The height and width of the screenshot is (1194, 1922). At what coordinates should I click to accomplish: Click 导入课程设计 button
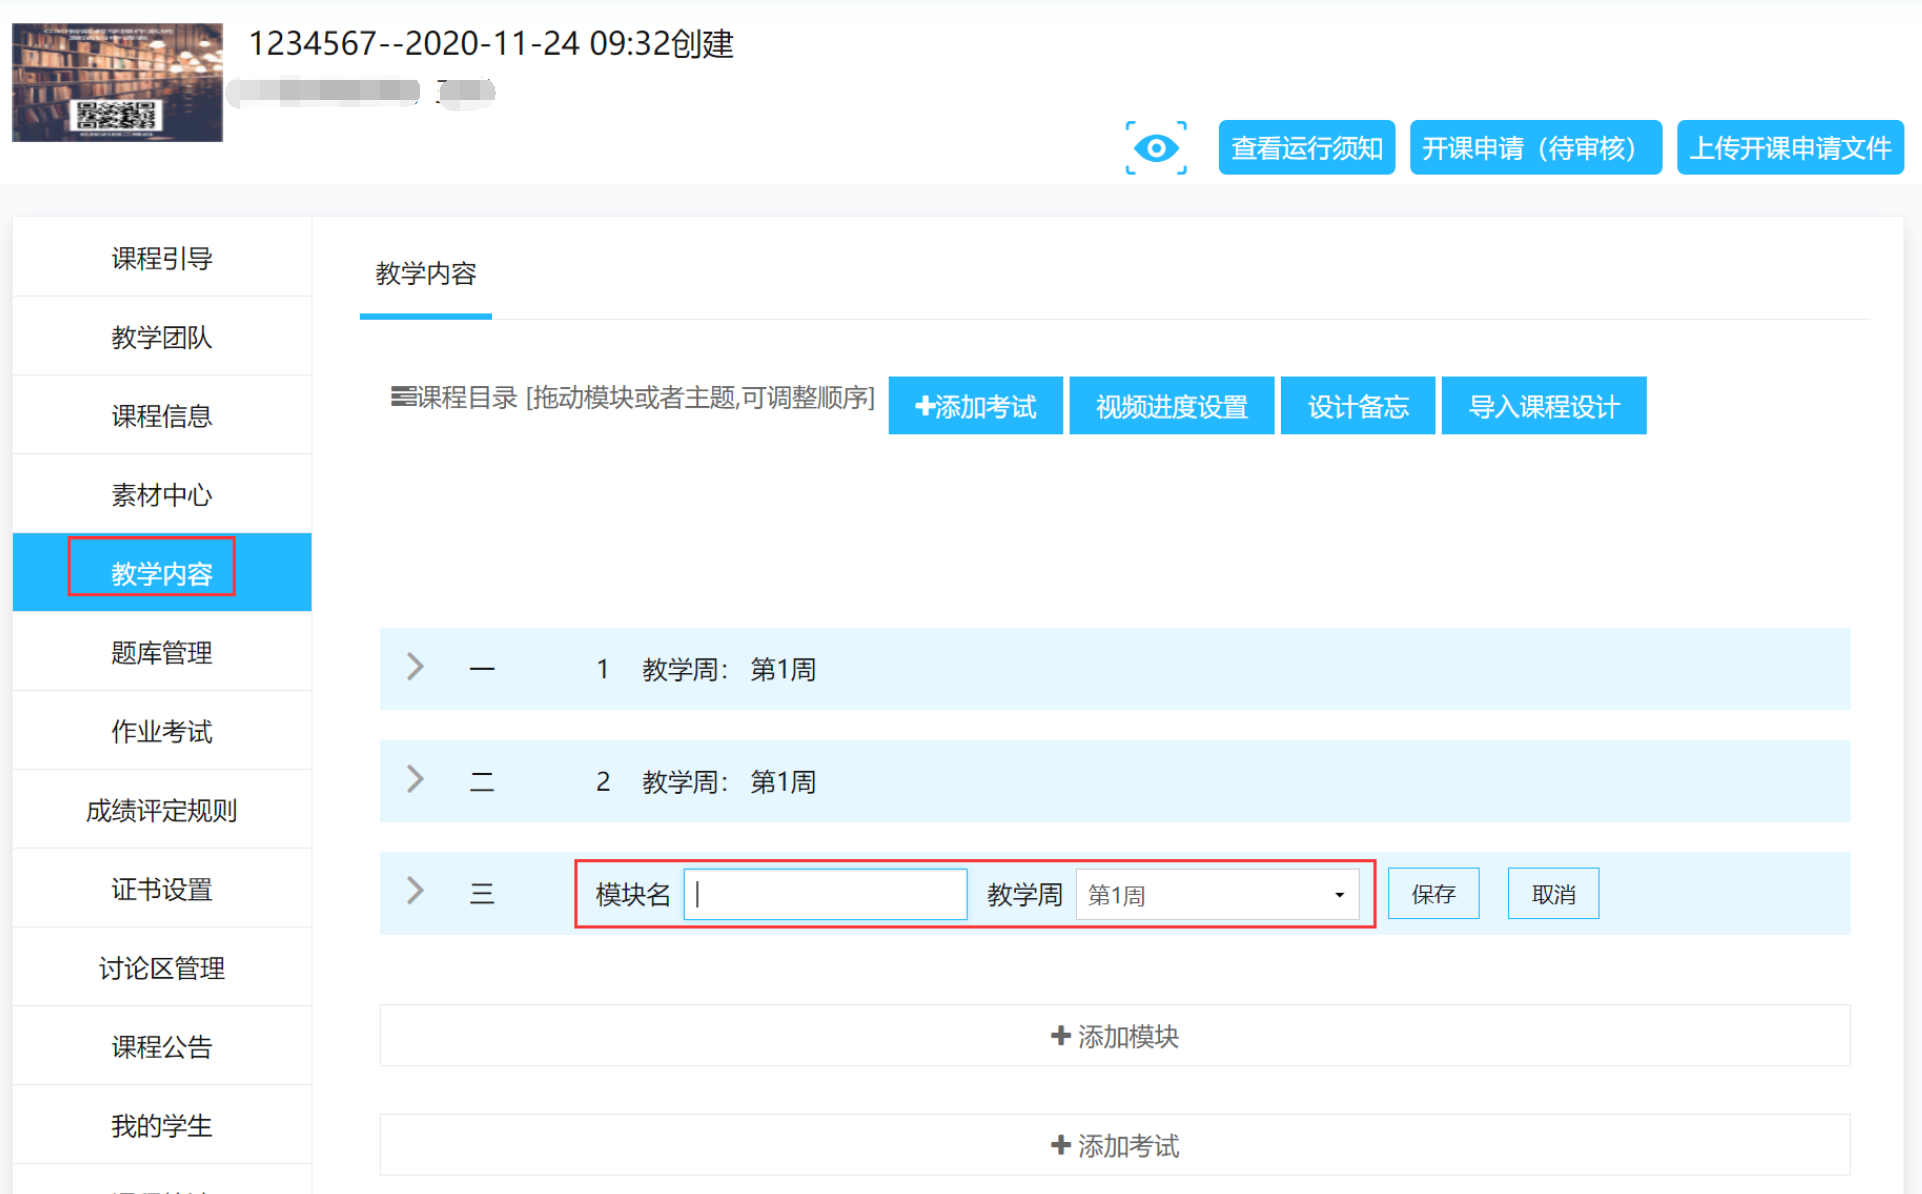[x=1543, y=406]
